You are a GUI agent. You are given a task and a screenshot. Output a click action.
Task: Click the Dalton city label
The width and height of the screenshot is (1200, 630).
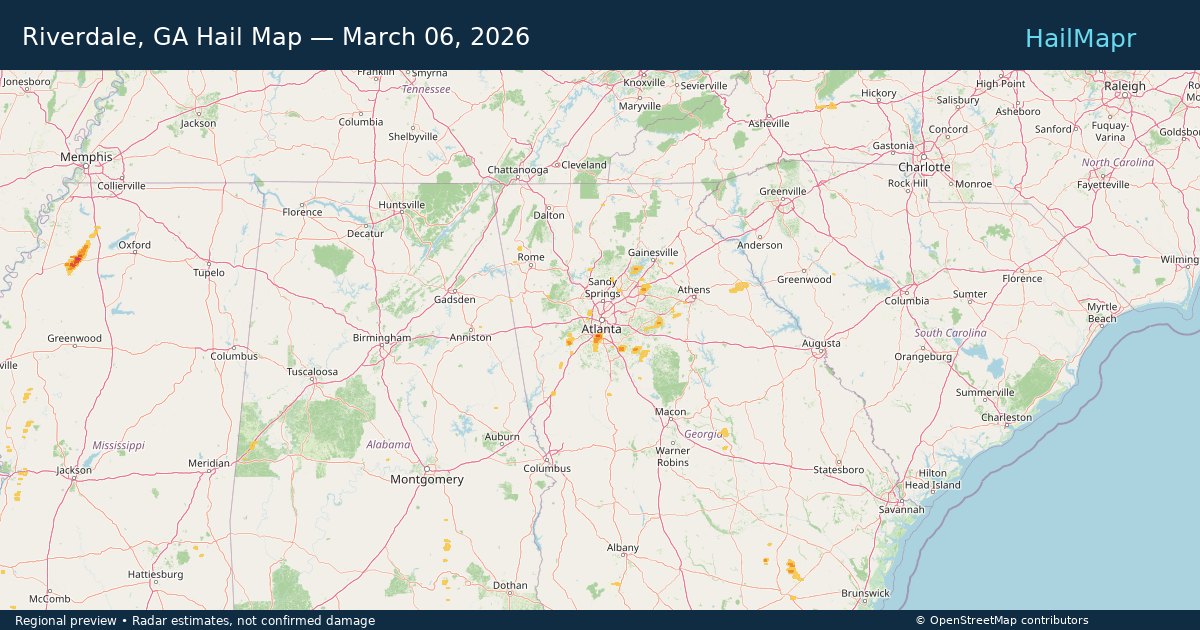coord(549,215)
